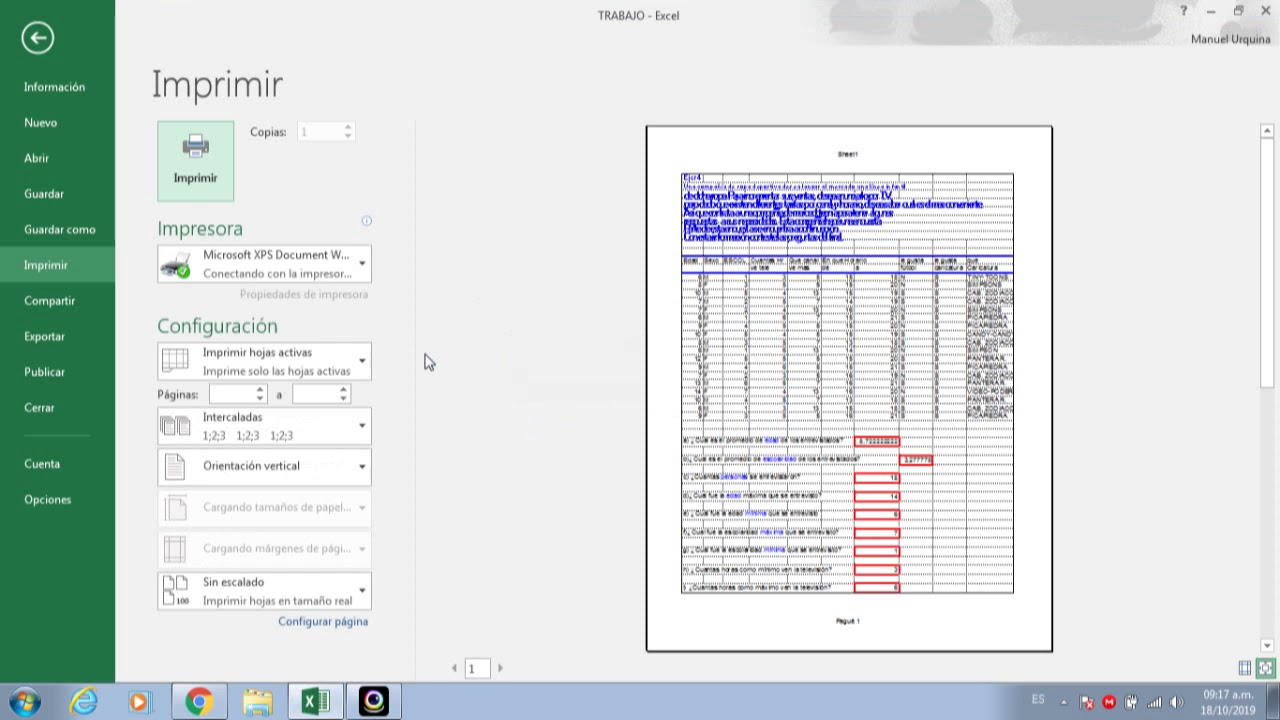This screenshot has height=720, width=1280.
Task: Open the Orientación vertical dropdown
Action: coord(264,466)
